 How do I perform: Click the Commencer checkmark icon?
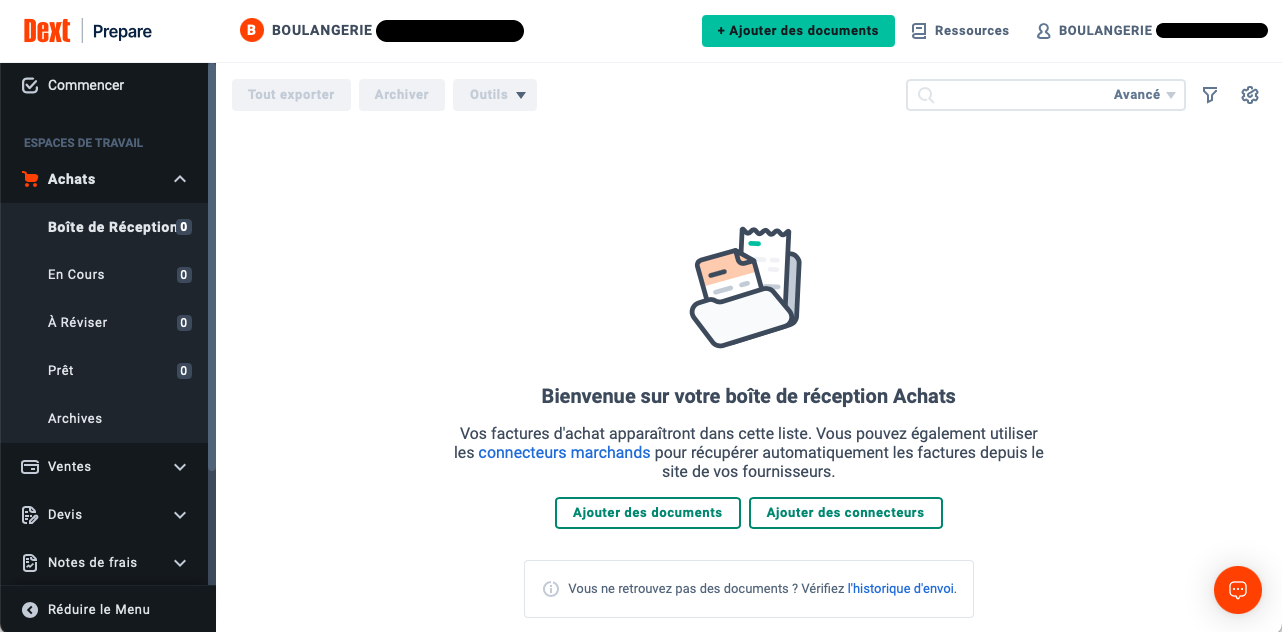(30, 85)
